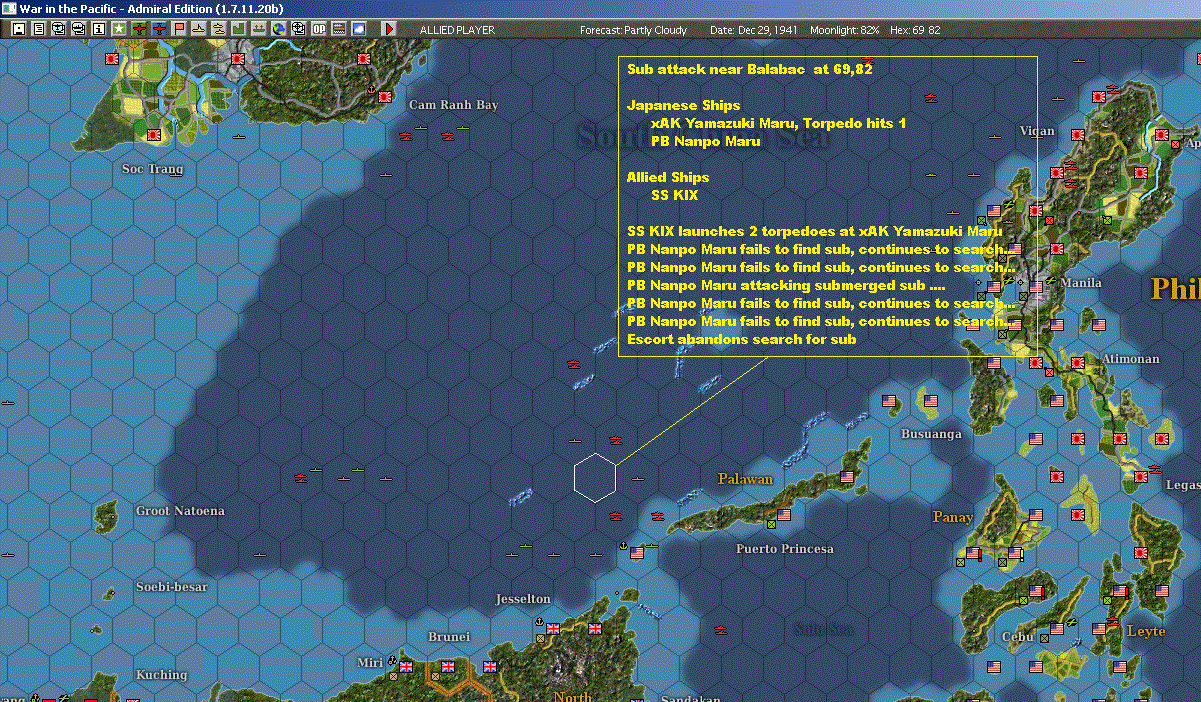Click the Date: Dec 29,1941 status
This screenshot has width=1201, height=702.
tap(755, 30)
